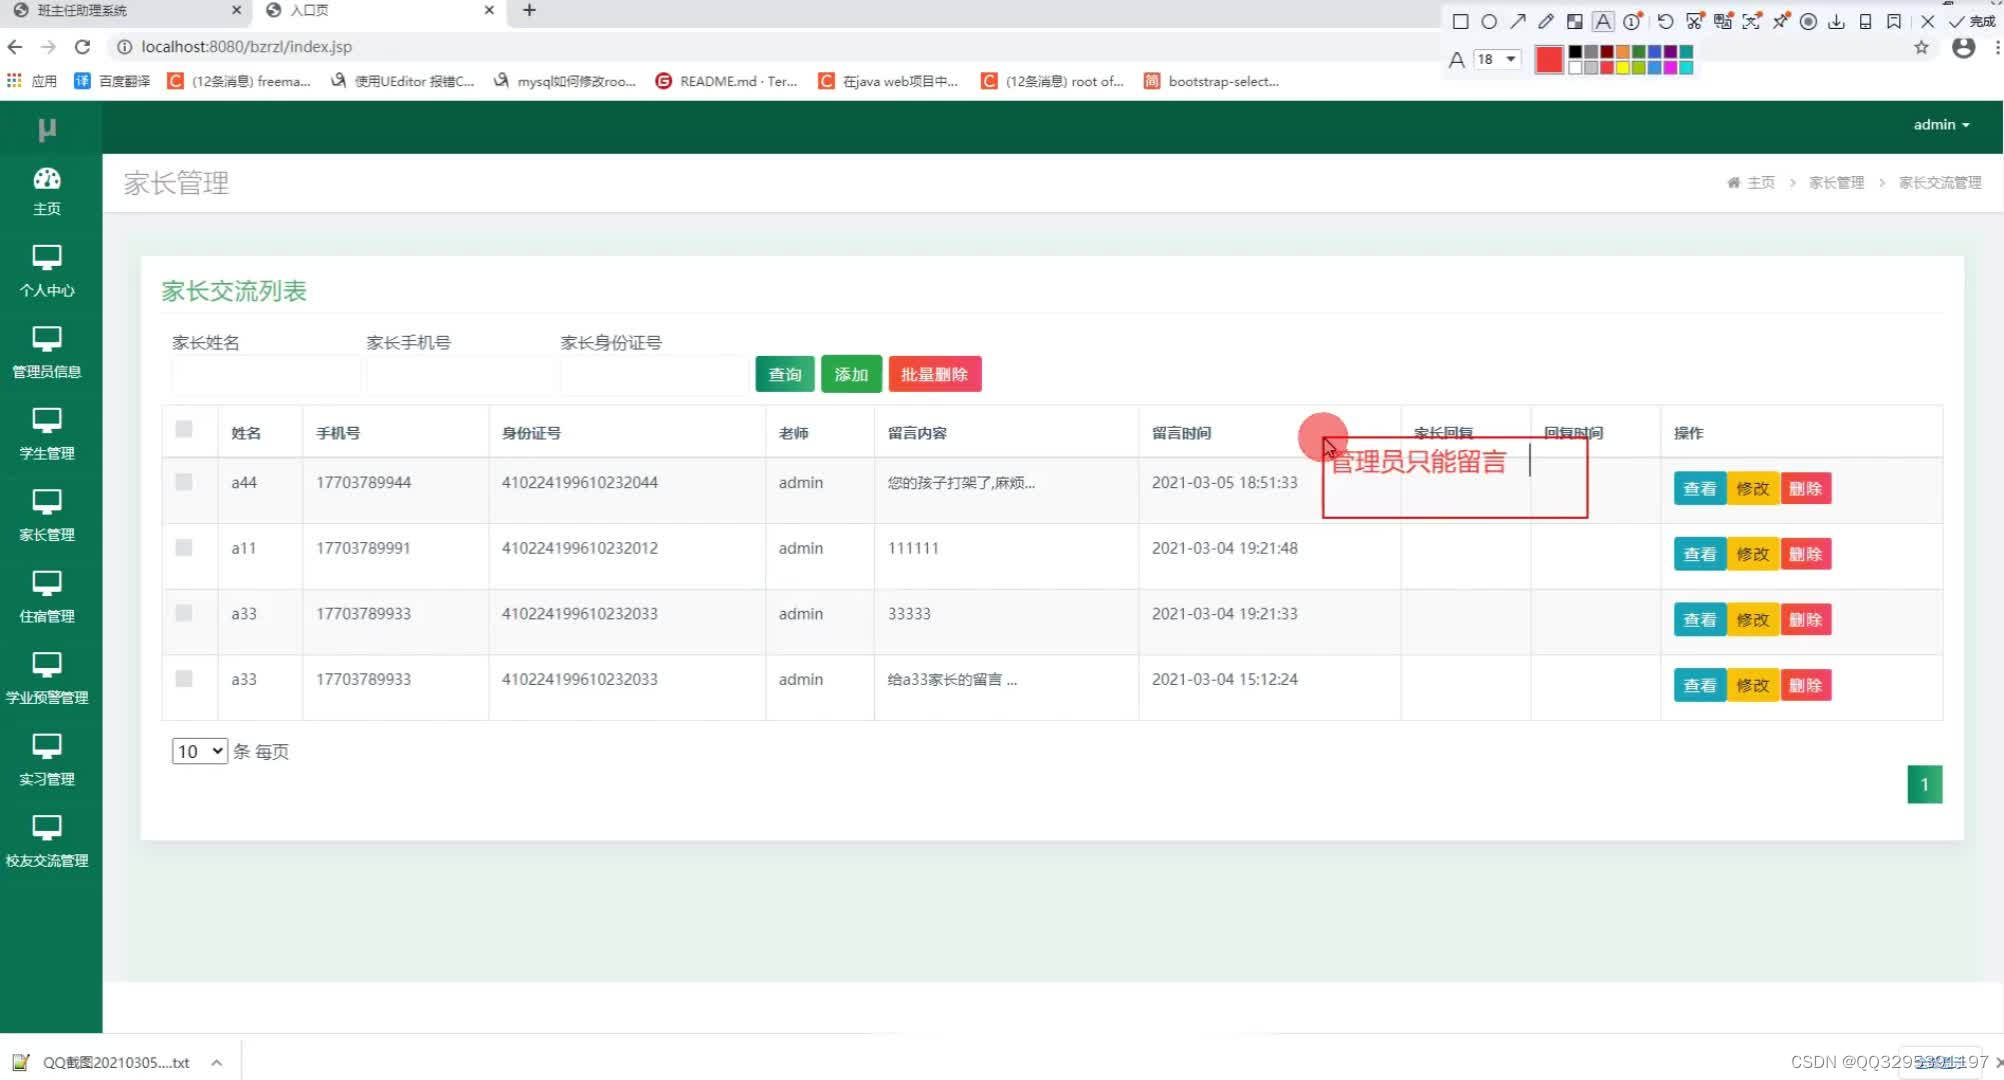Expand the admin user dropdown
2004x1080 pixels.
coord(1941,125)
